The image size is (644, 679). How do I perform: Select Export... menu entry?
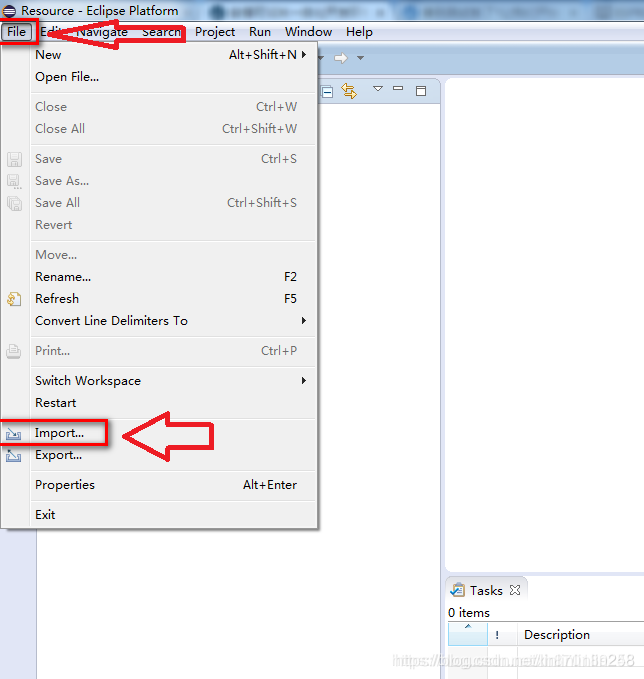[173, 455]
